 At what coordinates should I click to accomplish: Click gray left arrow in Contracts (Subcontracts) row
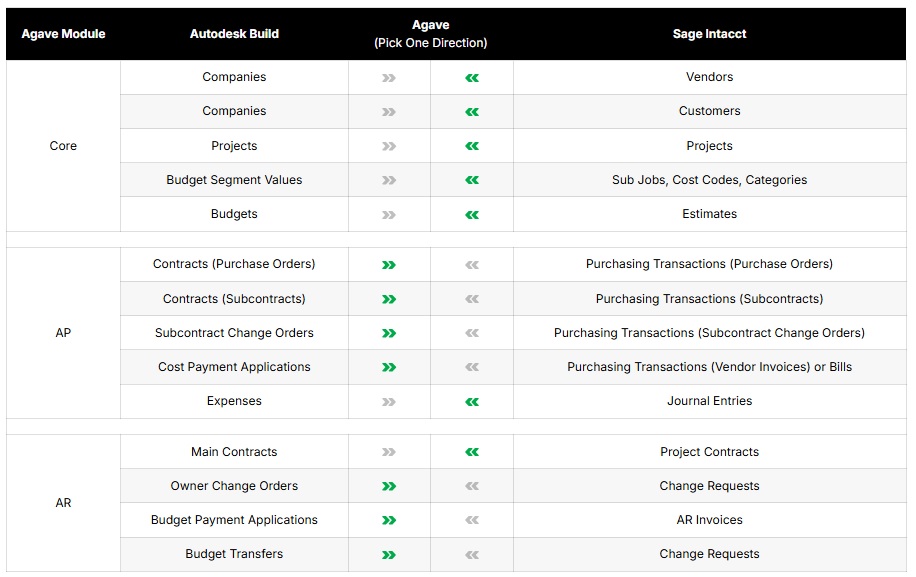472,299
